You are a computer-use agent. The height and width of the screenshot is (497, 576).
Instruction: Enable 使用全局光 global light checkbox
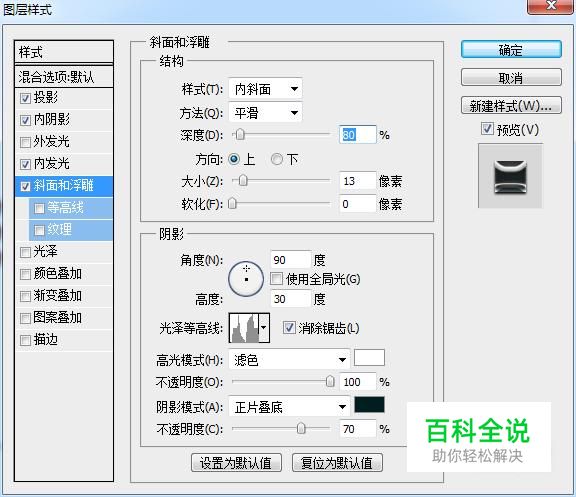coord(276,279)
